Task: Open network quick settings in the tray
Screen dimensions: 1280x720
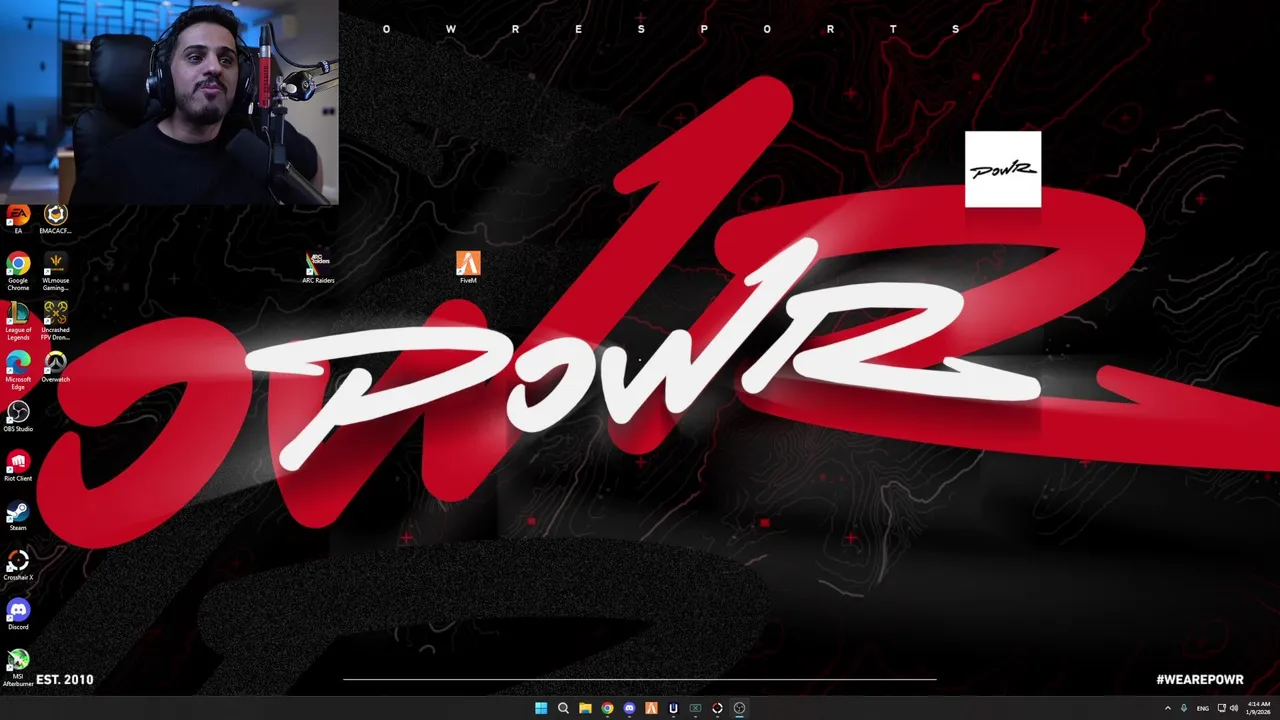Action: [x=1222, y=708]
